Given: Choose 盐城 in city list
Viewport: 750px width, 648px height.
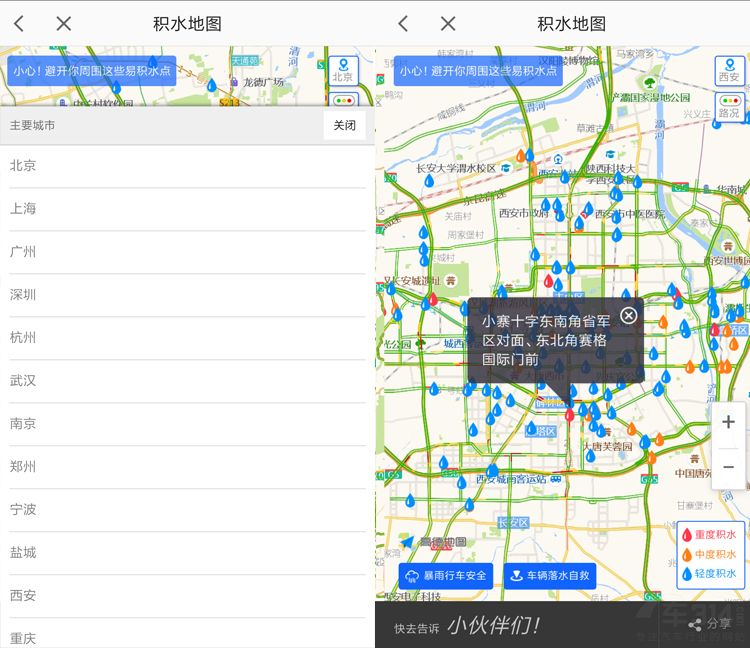Looking at the screenshot, I should (x=187, y=553).
